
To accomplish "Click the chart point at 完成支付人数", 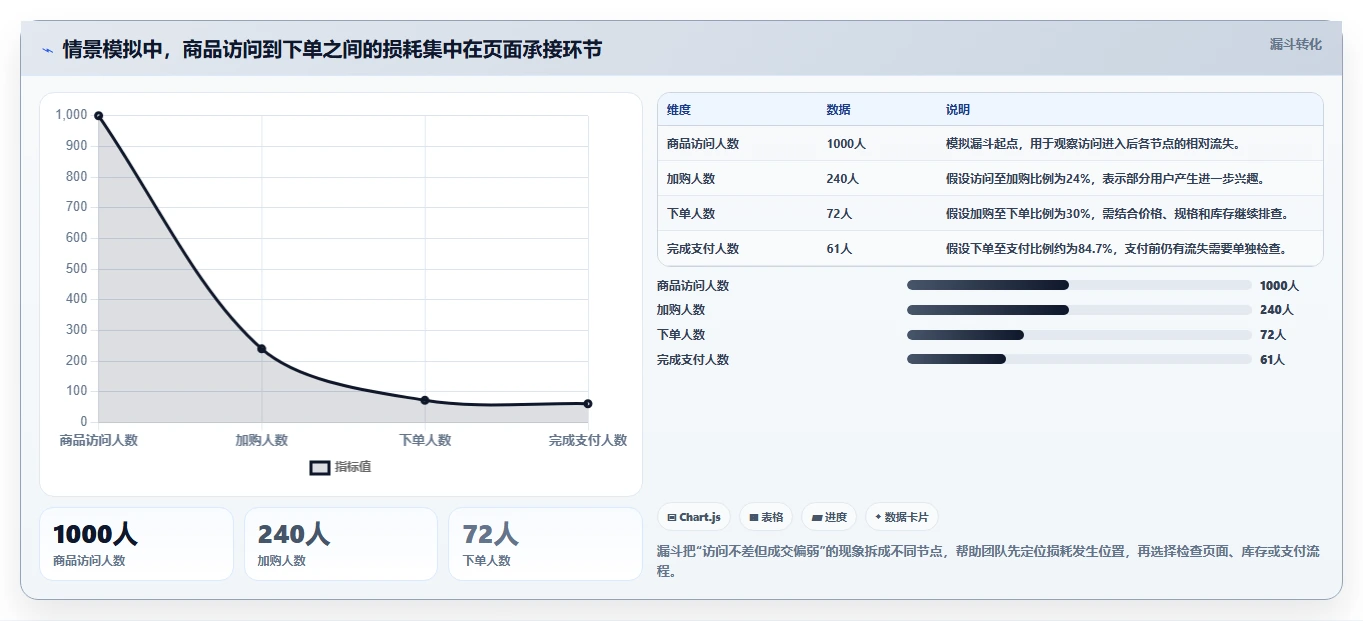I will click(x=588, y=404).
